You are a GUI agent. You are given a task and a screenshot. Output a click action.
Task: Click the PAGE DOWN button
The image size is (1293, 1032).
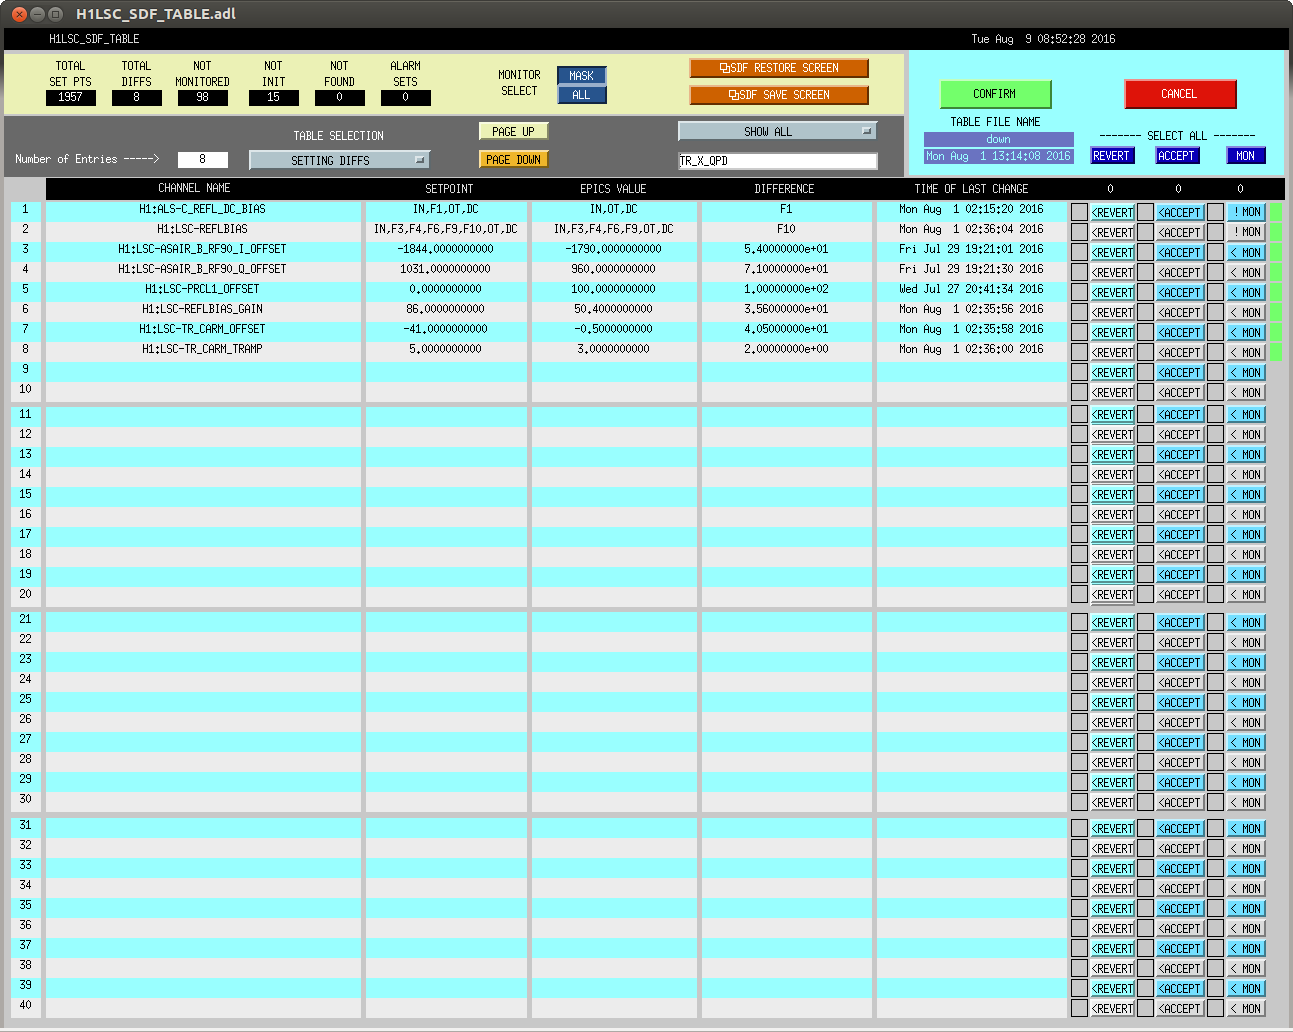(513, 160)
